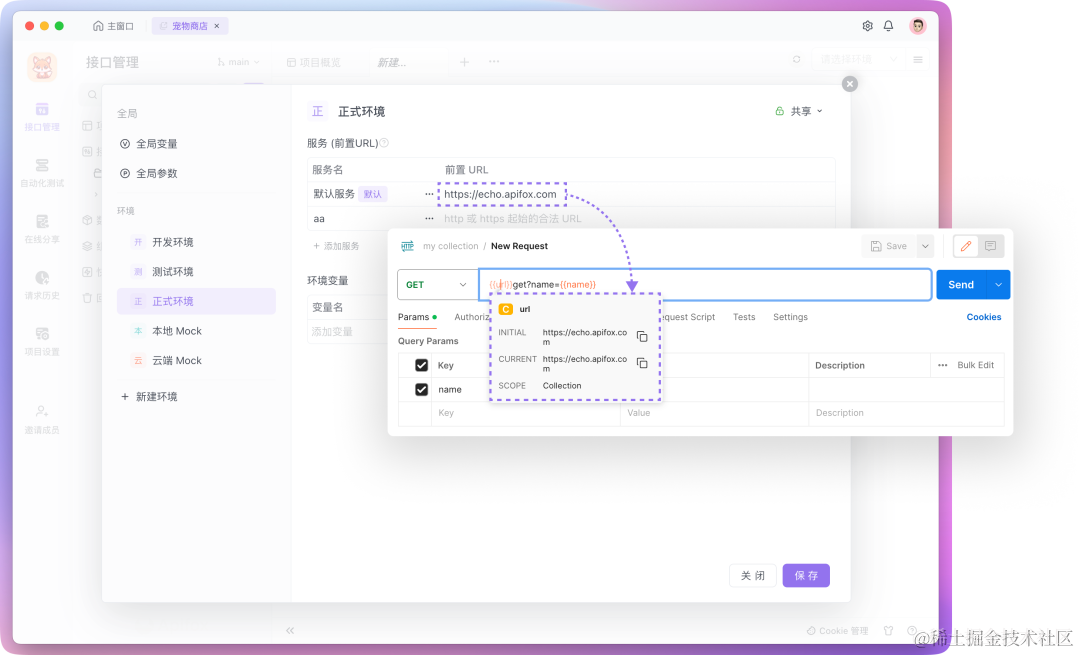Open main branch dropdown
The width and height of the screenshot is (1080, 655).
[238, 62]
